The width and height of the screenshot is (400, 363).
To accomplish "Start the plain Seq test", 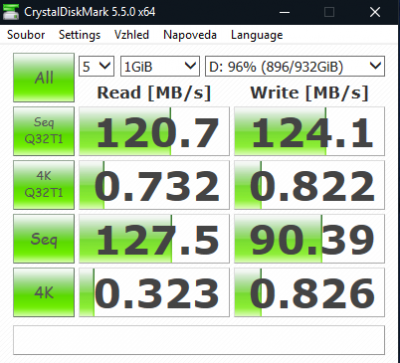I will pos(44,239).
